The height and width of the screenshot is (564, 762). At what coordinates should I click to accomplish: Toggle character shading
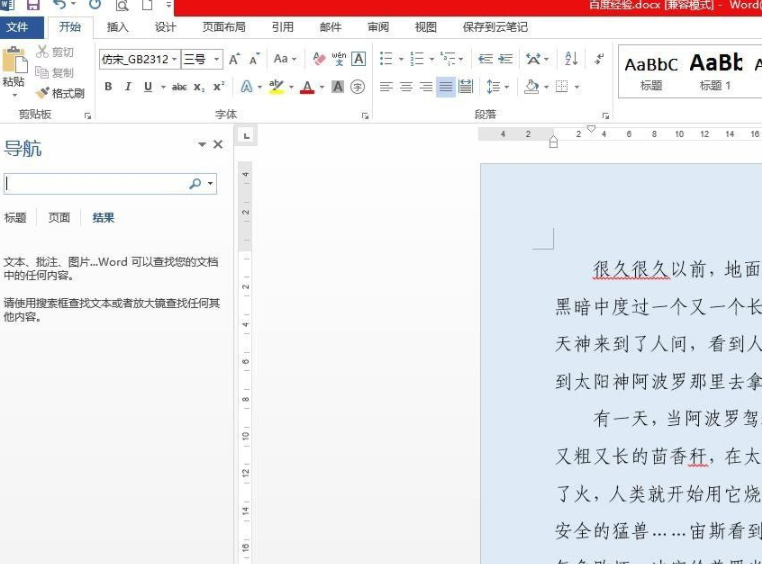point(337,87)
